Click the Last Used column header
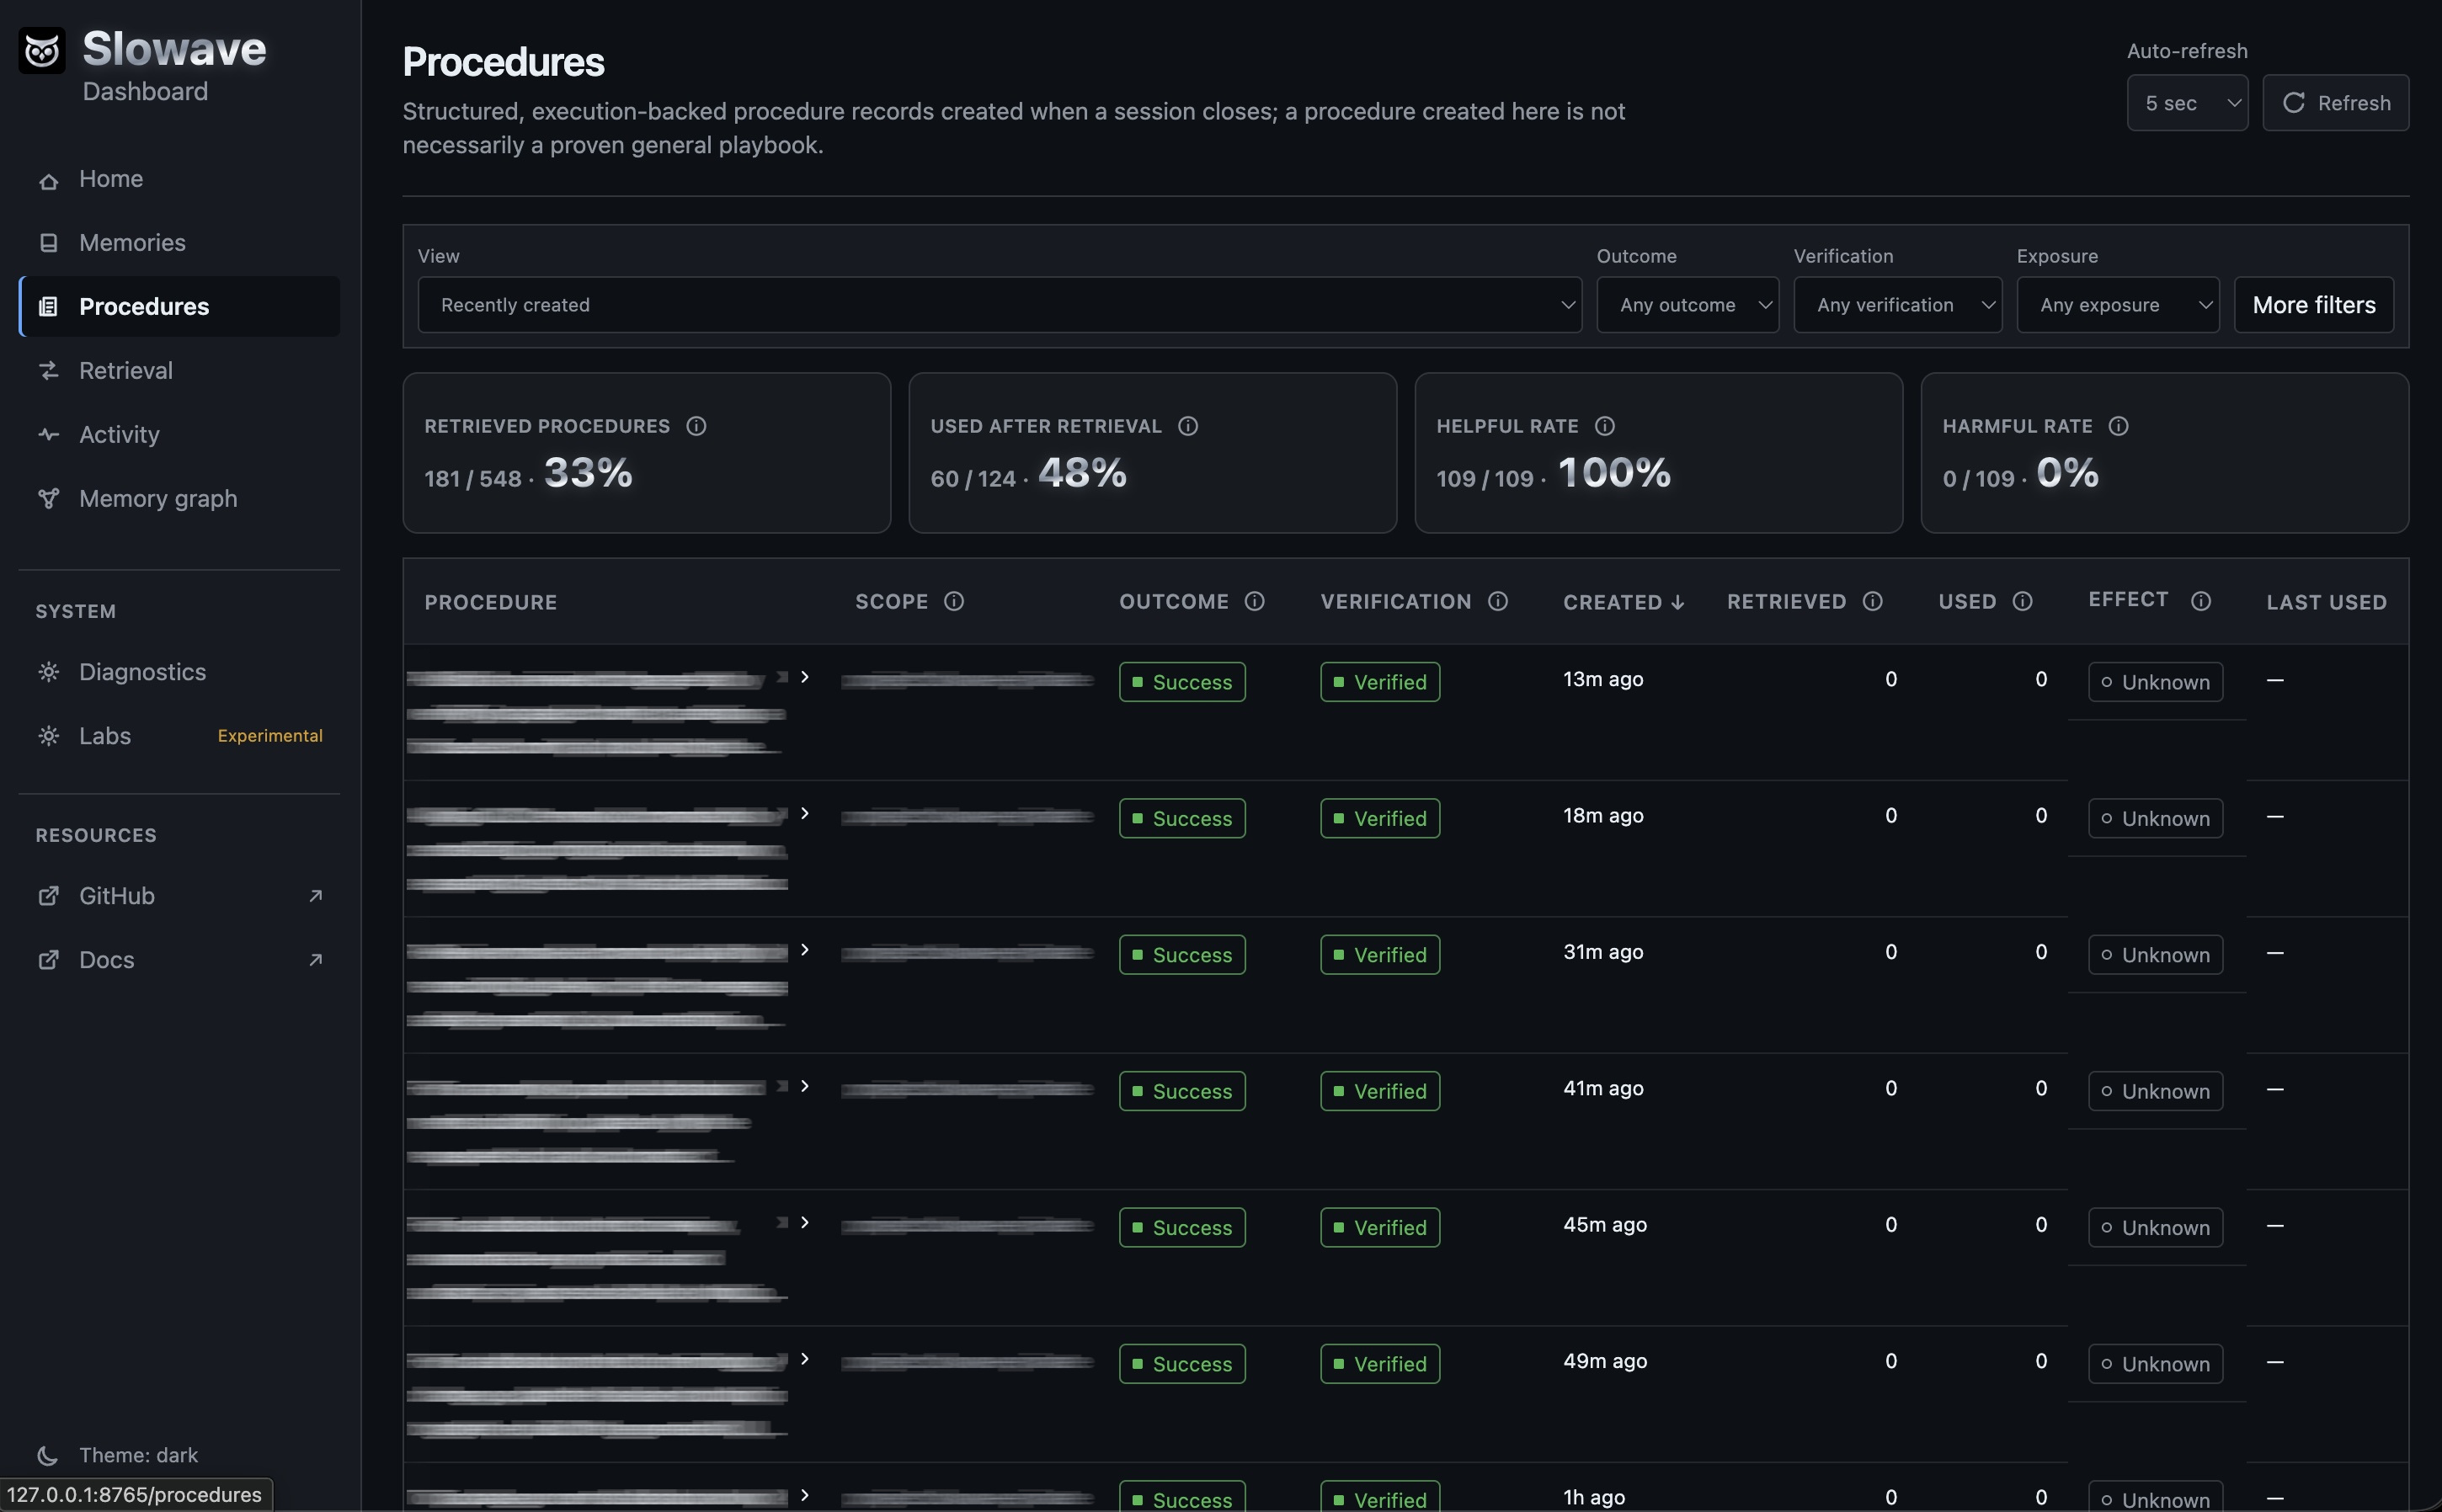 [2326, 602]
